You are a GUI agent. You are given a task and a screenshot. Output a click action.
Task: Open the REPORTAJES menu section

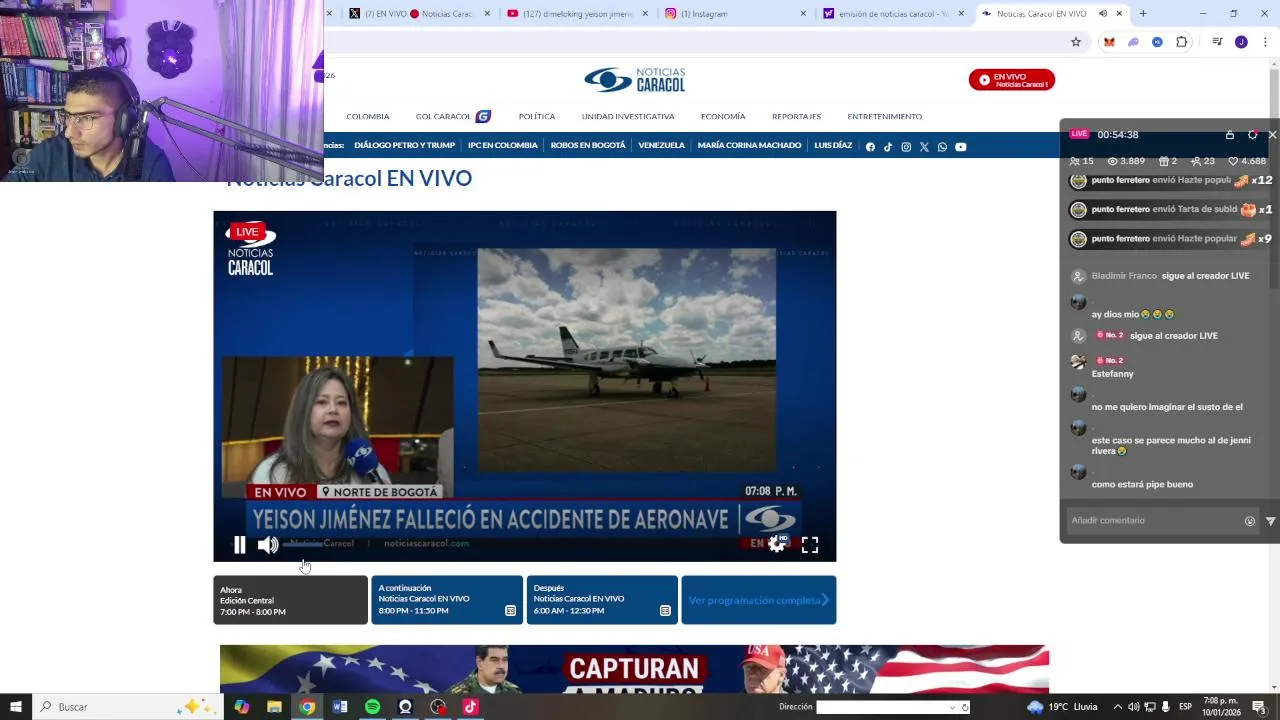[796, 117]
